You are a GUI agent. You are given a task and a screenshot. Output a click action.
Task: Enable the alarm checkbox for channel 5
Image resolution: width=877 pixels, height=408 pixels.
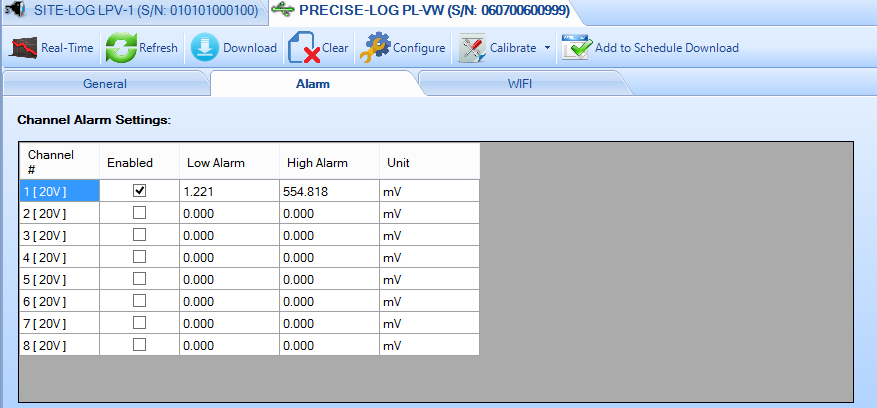140,279
